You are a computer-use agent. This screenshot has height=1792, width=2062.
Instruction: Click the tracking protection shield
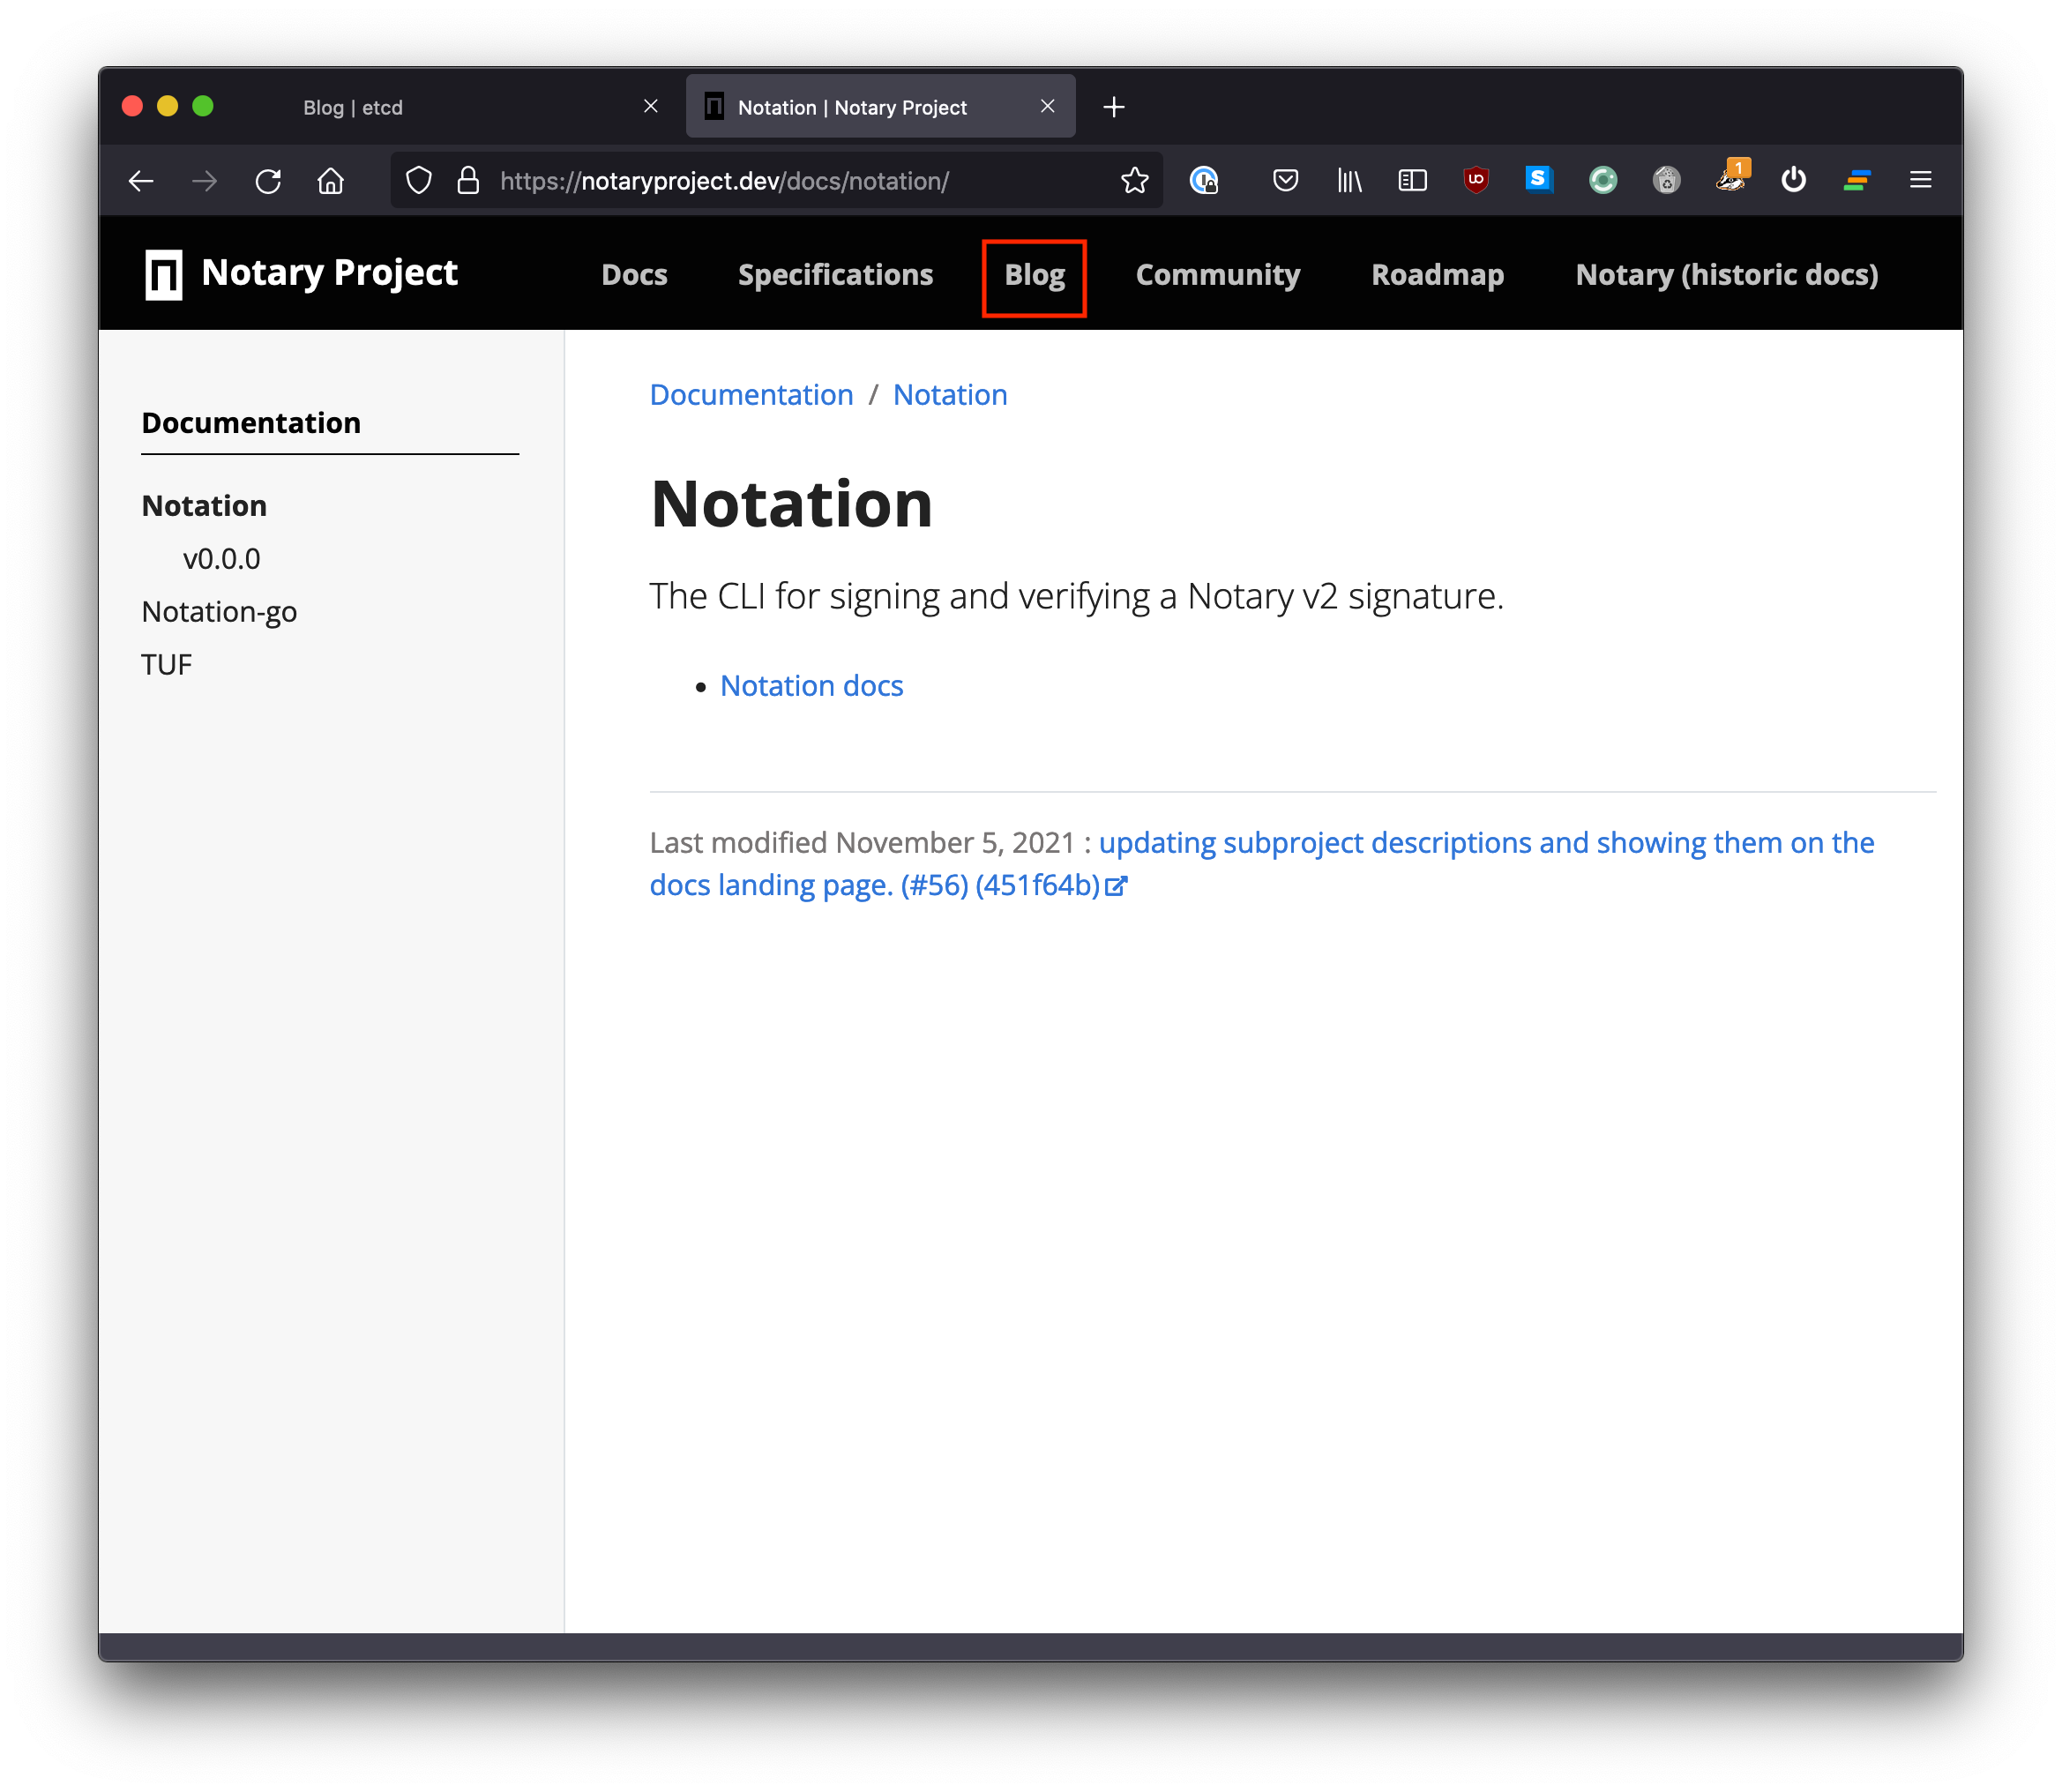pos(419,181)
